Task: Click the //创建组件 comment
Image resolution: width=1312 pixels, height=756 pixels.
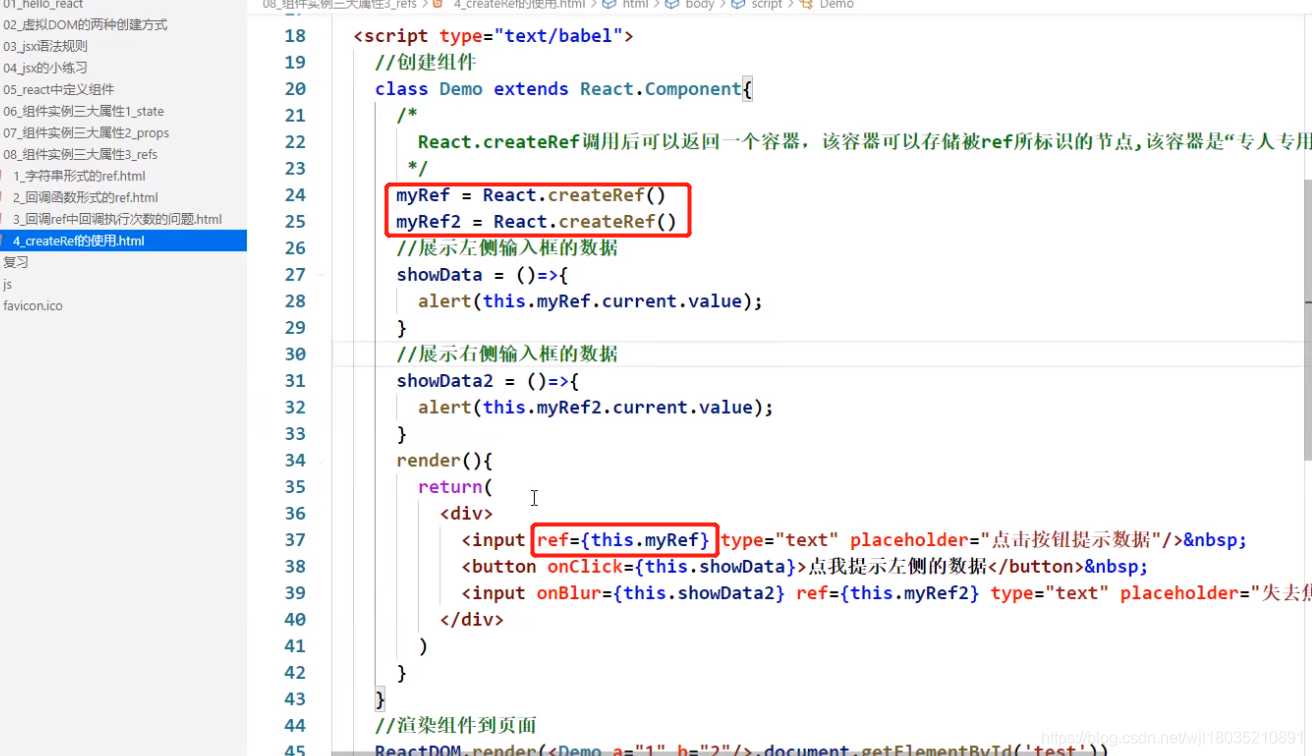Action: pos(425,62)
